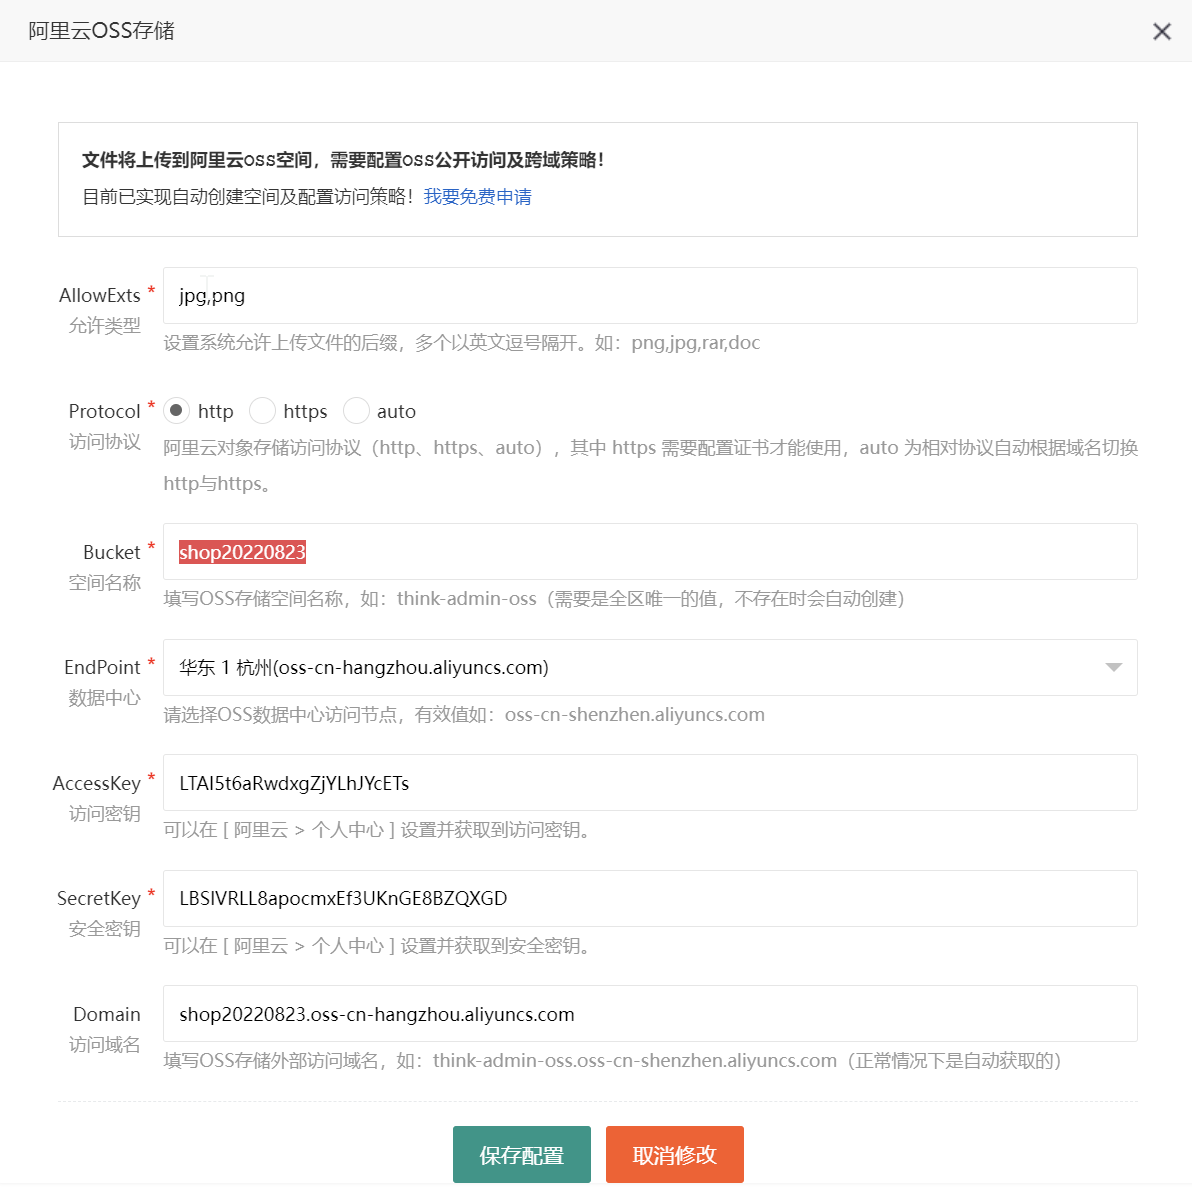Click the Domain 访问域名 label
1192x1198 pixels.
pos(105,1029)
